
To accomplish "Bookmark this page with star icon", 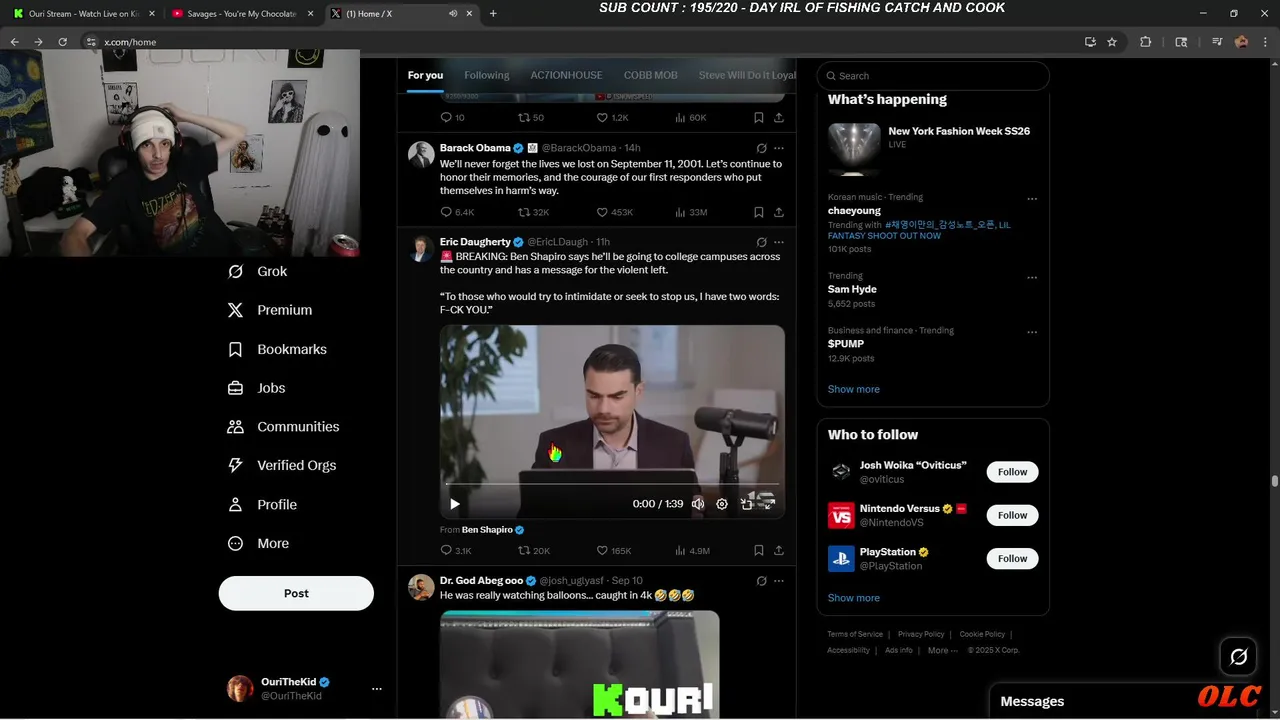I will coord(1112,42).
